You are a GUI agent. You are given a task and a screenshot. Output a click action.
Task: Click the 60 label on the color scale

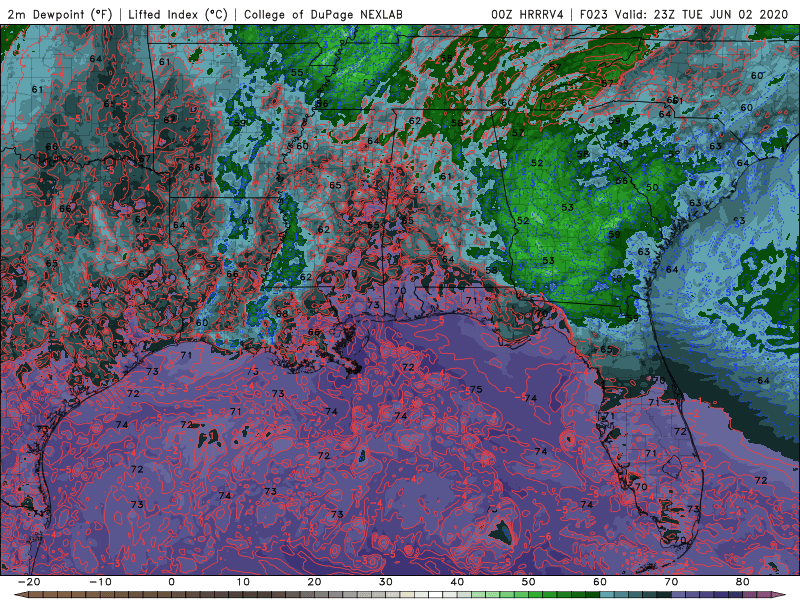600,582
